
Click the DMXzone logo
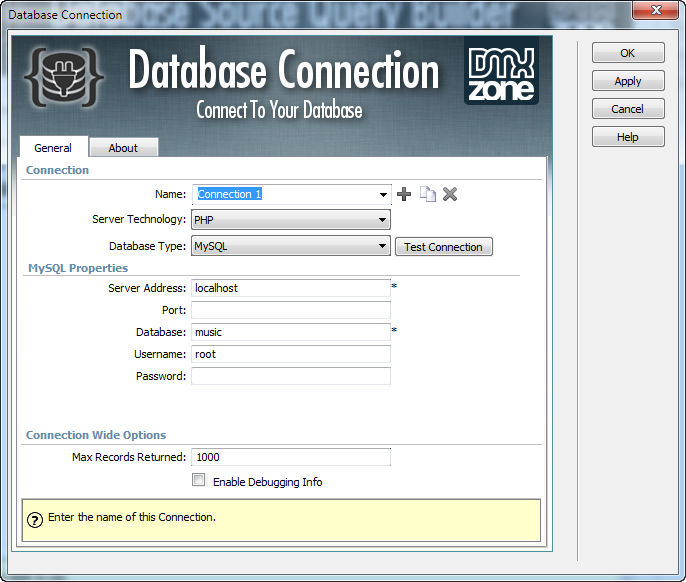pyautogui.click(x=501, y=71)
